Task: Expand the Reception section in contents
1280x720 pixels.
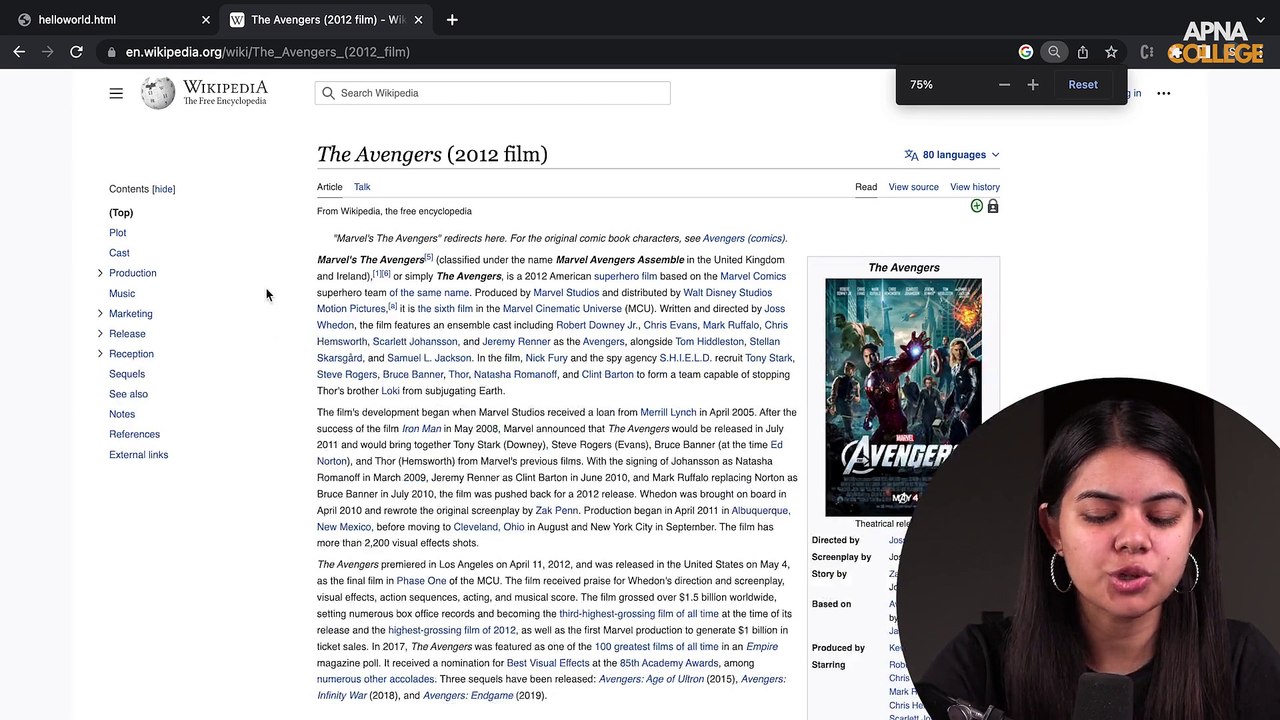Action: click(100, 353)
